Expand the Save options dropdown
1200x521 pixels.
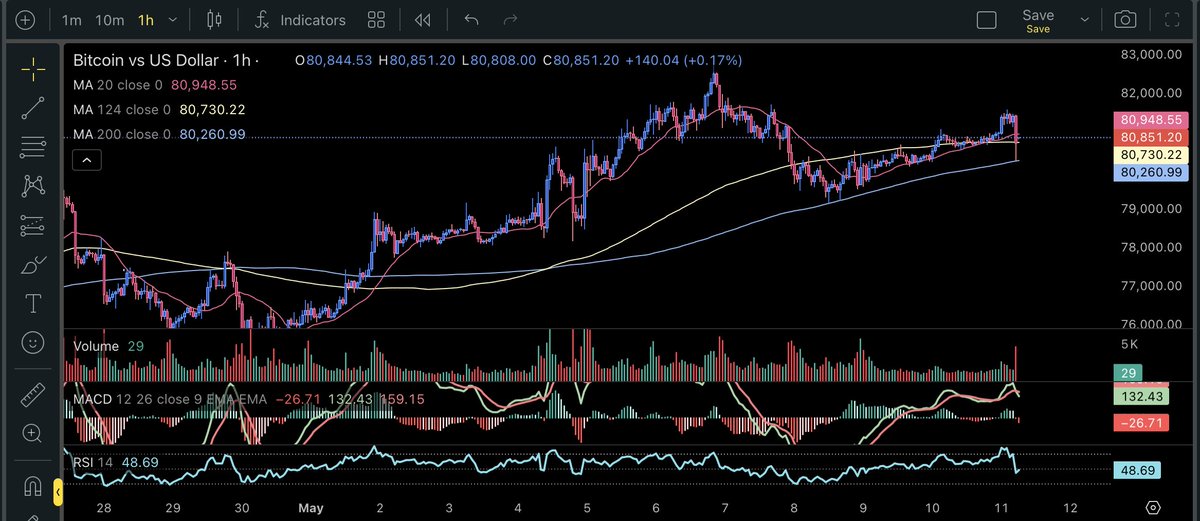pyautogui.click(x=1085, y=20)
